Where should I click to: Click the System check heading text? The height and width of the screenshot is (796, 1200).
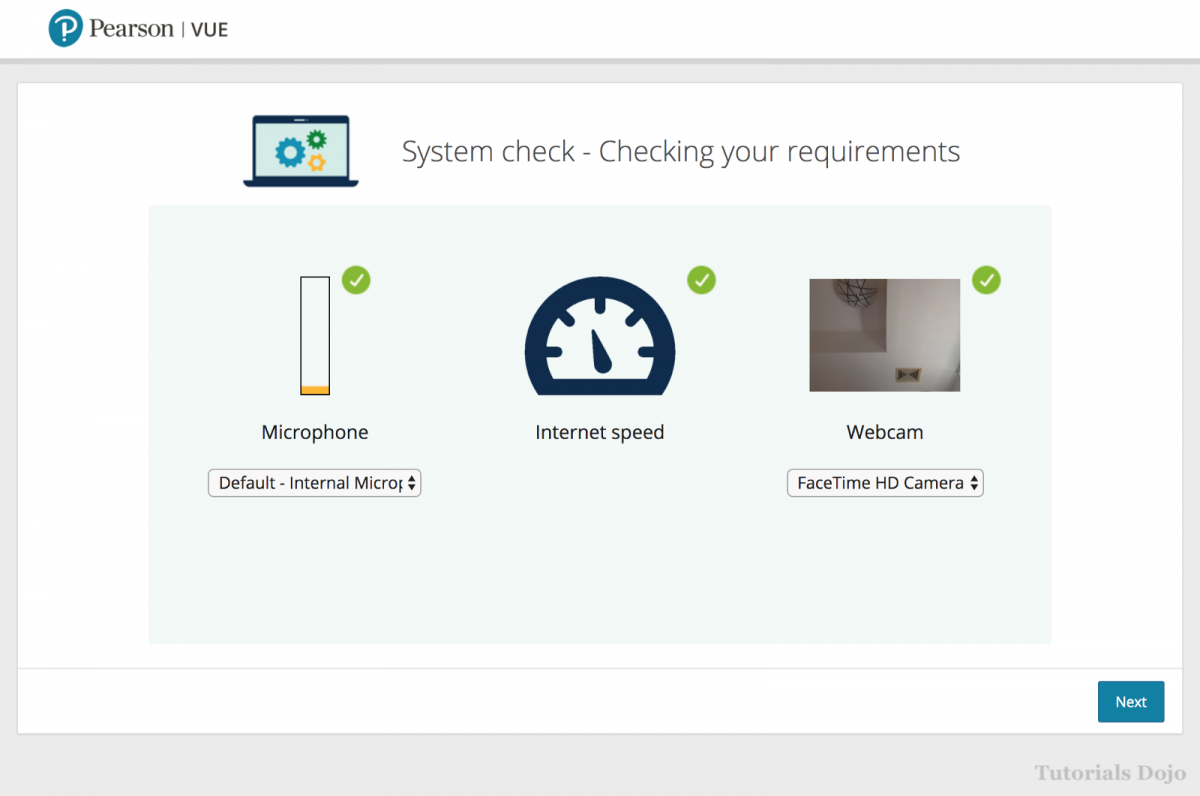(680, 151)
